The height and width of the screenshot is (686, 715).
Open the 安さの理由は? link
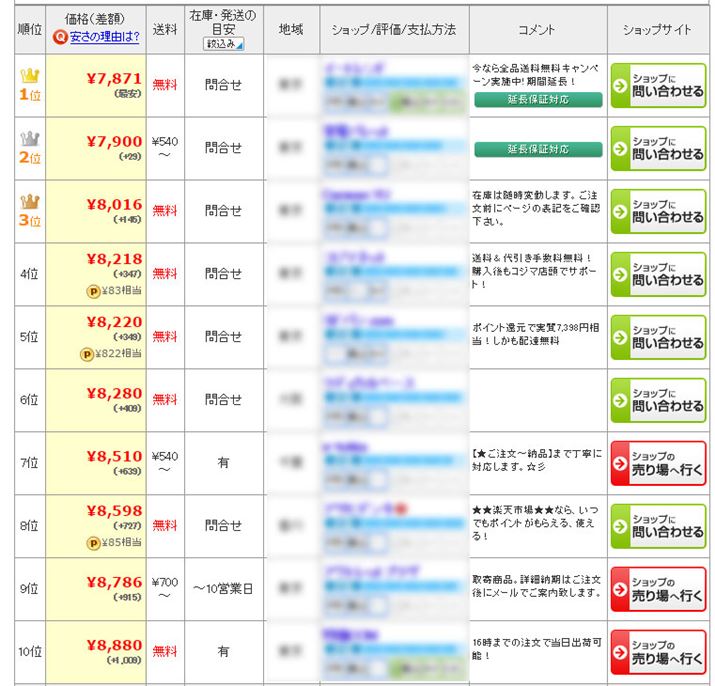[103, 37]
